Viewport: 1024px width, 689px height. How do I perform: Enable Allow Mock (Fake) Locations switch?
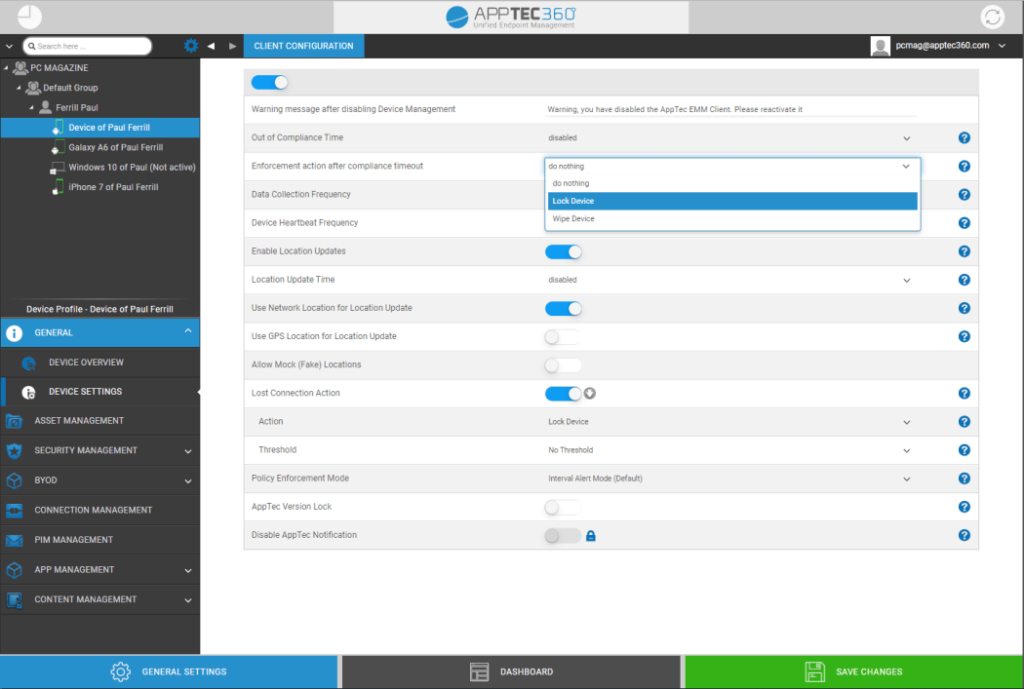(x=563, y=366)
